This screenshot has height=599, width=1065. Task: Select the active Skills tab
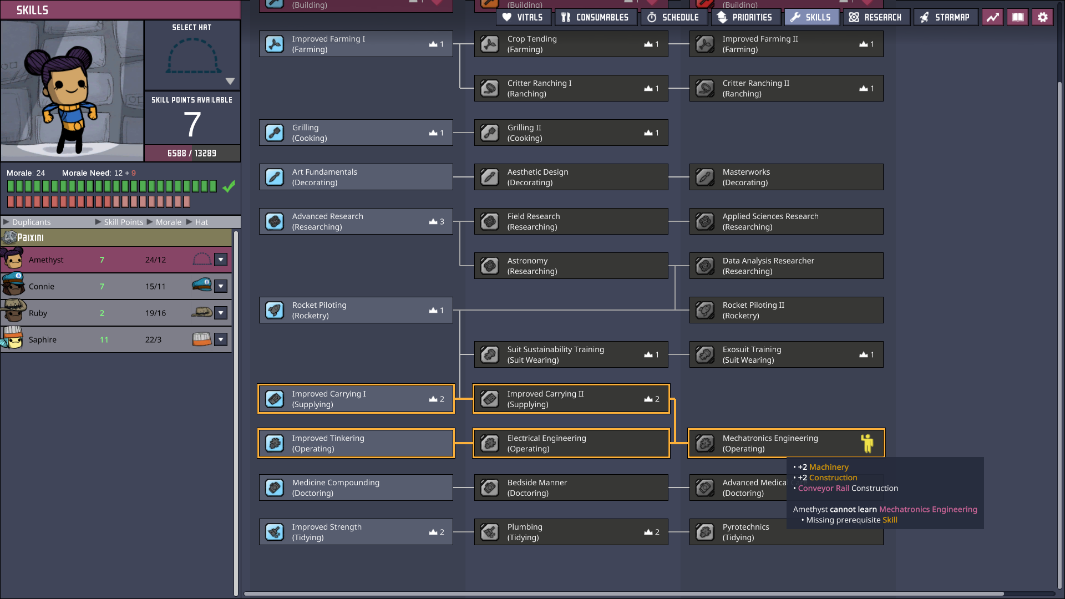[x=811, y=17]
